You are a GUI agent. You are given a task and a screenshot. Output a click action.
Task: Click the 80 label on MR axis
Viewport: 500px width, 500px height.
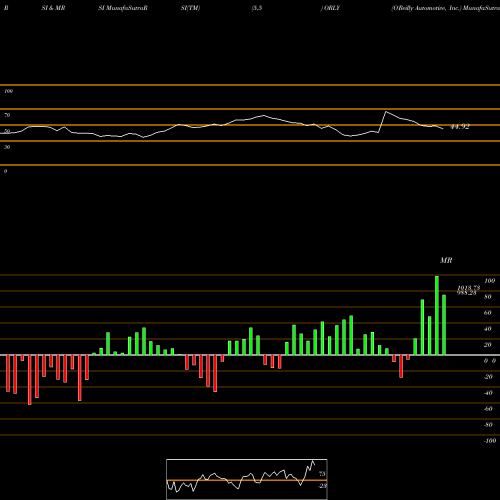pos(488,297)
